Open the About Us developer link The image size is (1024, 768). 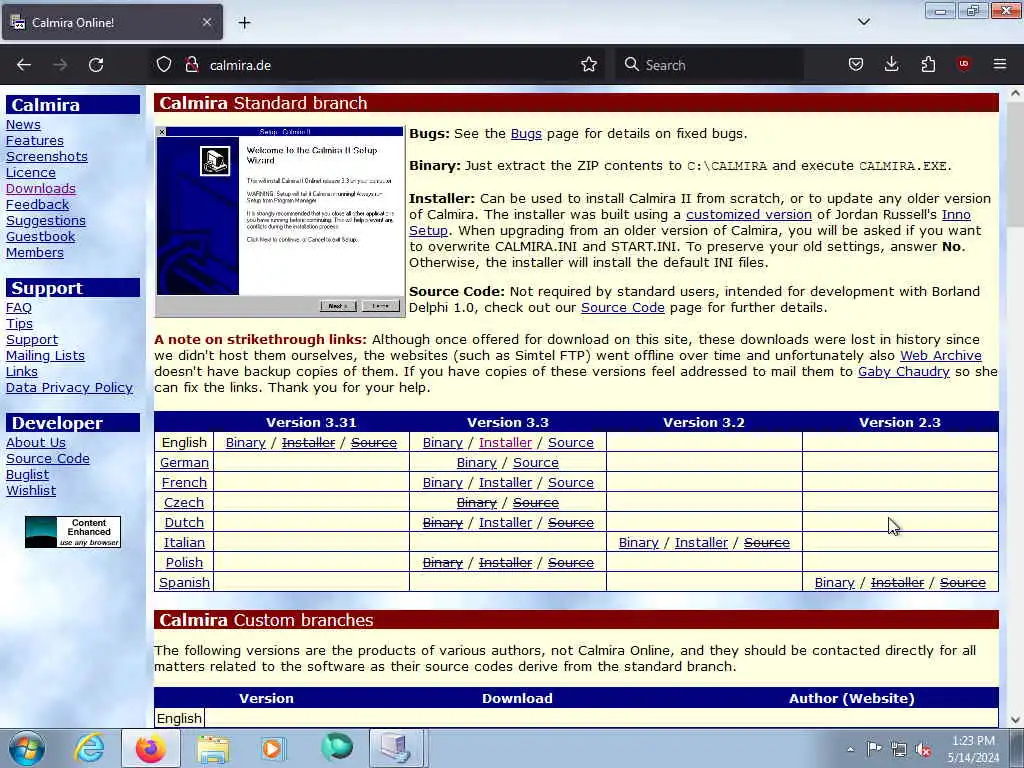(36, 443)
